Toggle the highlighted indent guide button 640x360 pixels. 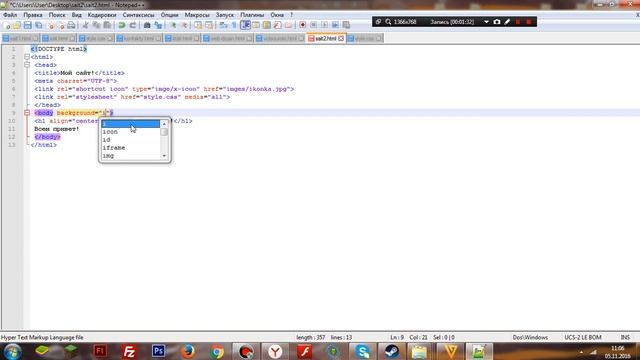[x=245, y=25]
